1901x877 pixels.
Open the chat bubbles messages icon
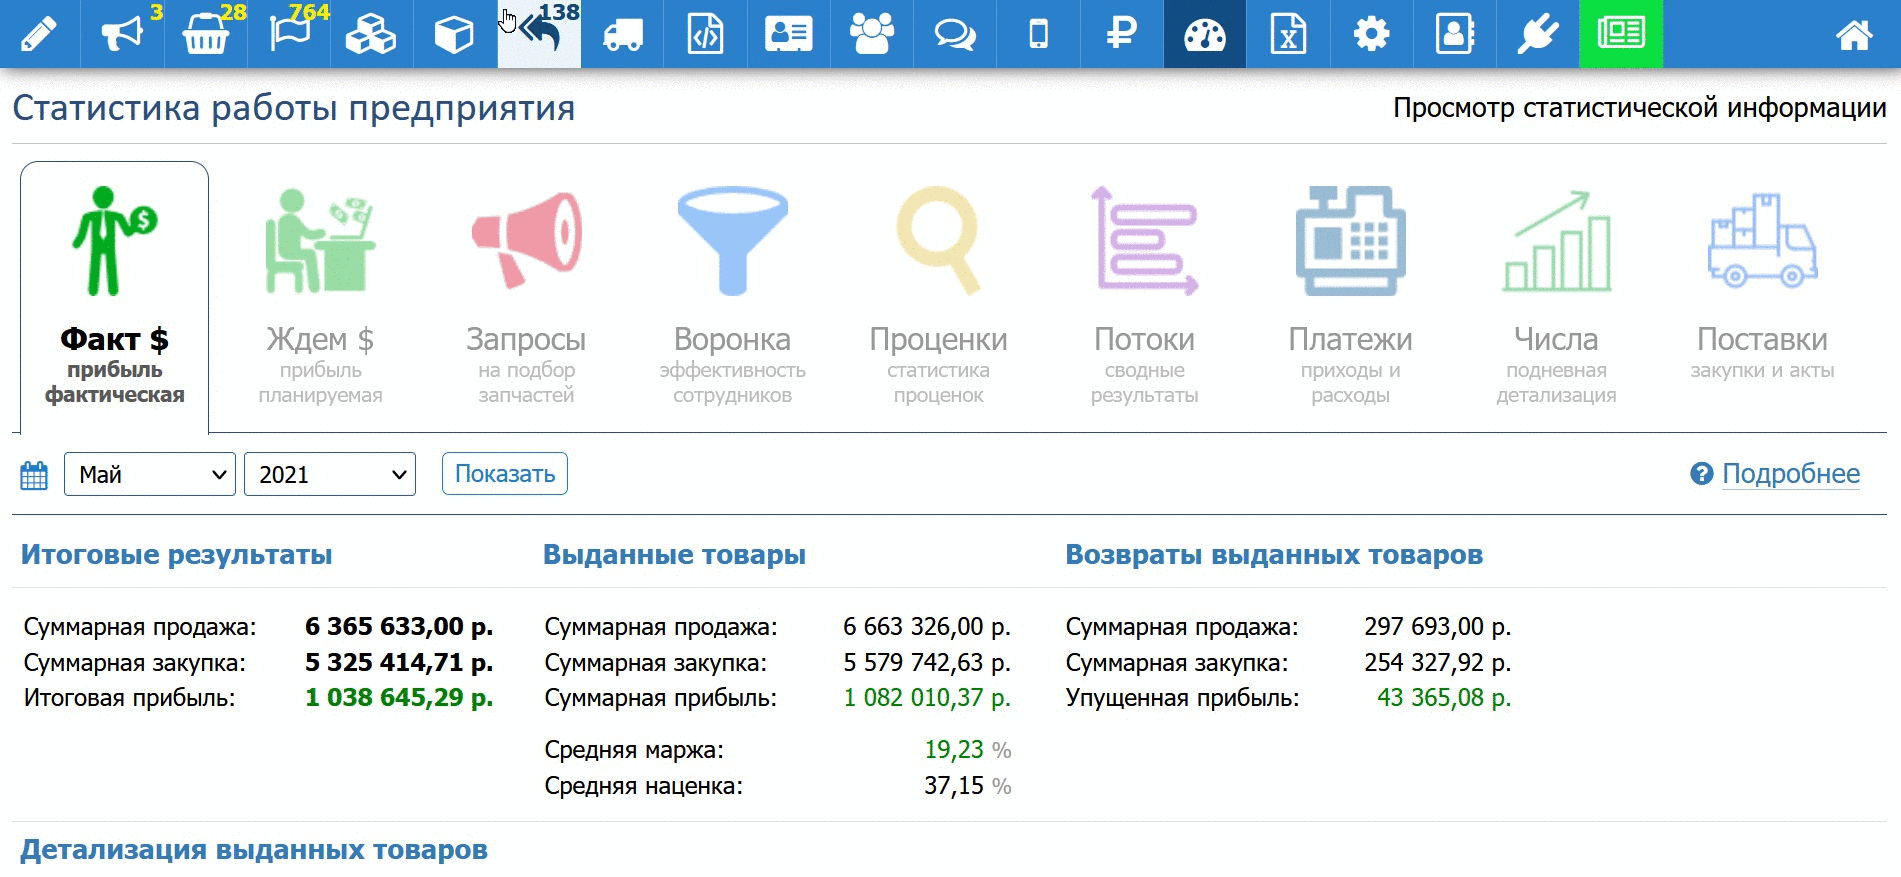tap(955, 34)
